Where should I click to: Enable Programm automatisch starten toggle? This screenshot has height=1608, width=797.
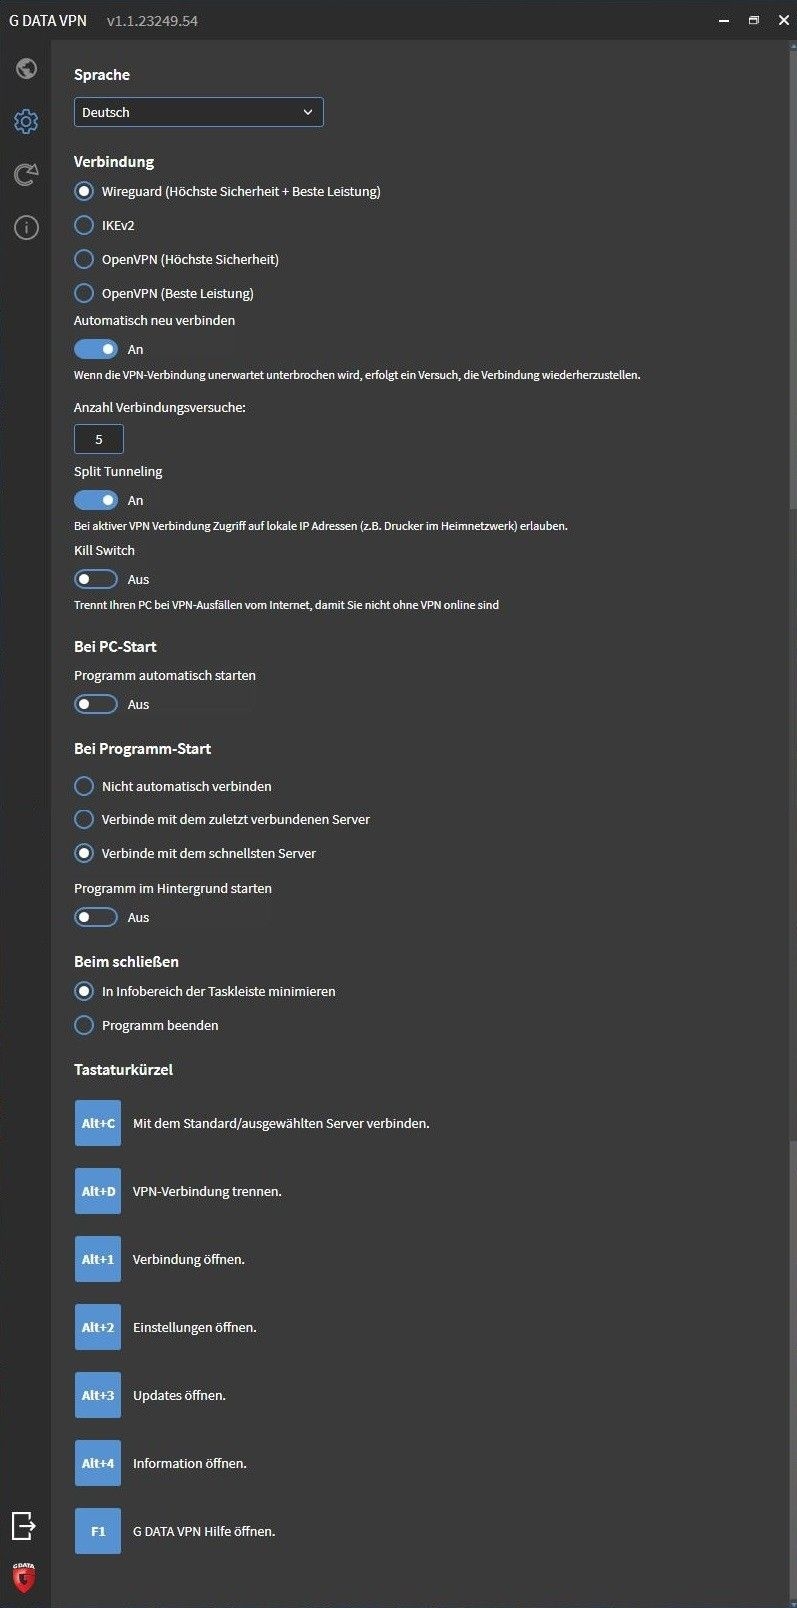[96, 704]
